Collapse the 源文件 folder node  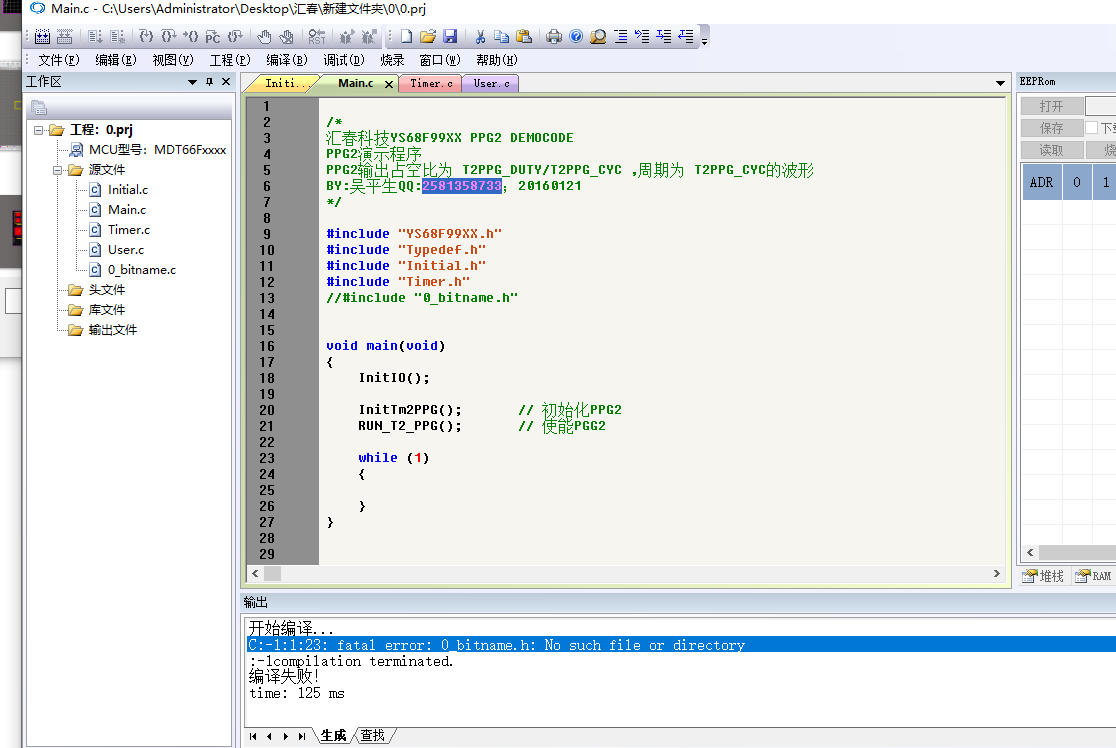pos(57,170)
